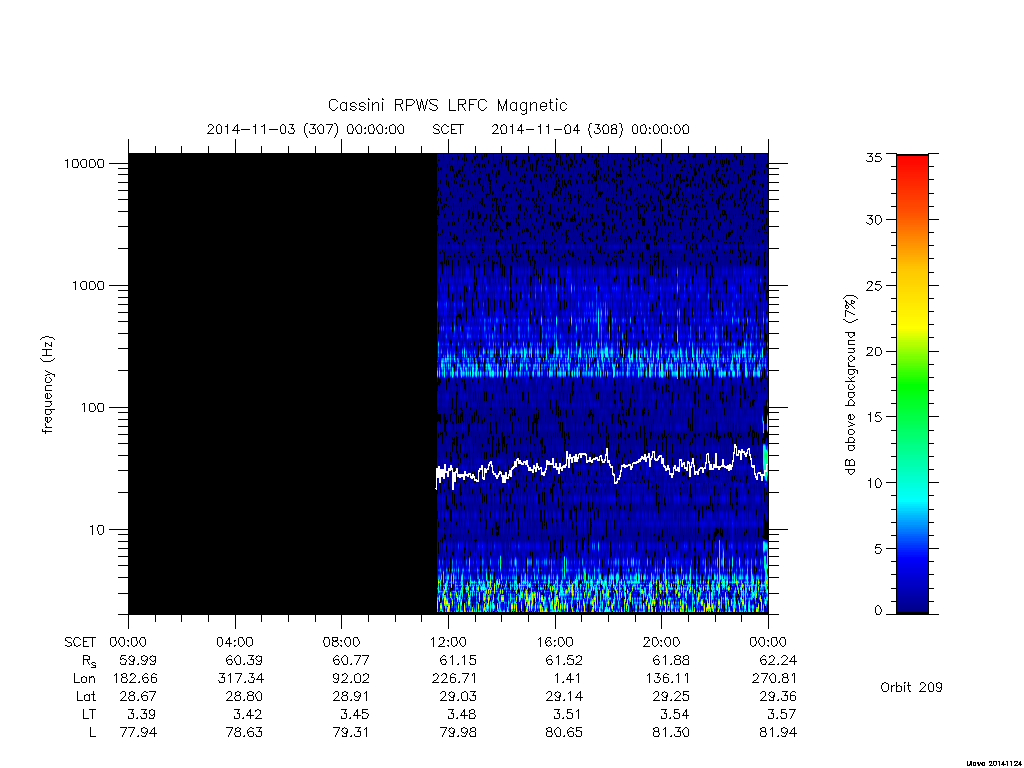1024x768 pixels.
Task: Click the 100 frequency tick label
Action: [93, 408]
